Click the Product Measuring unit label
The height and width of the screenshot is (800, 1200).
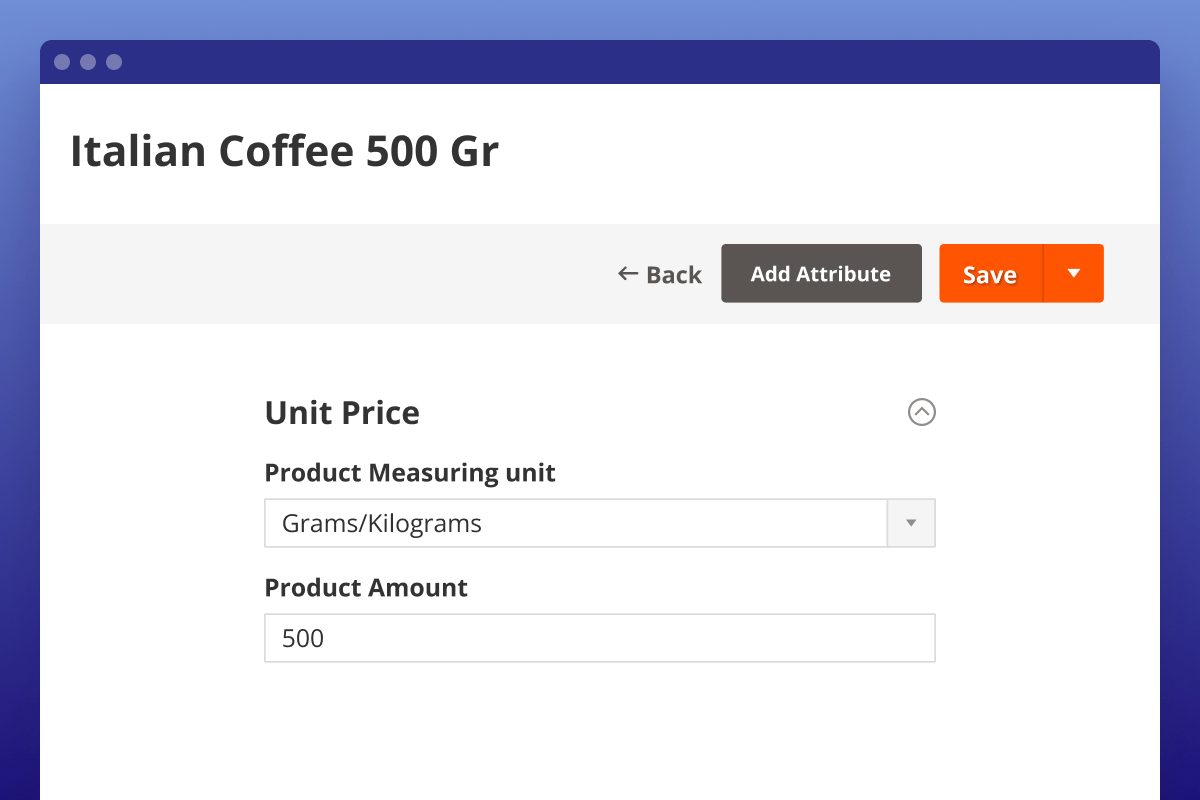410,472
